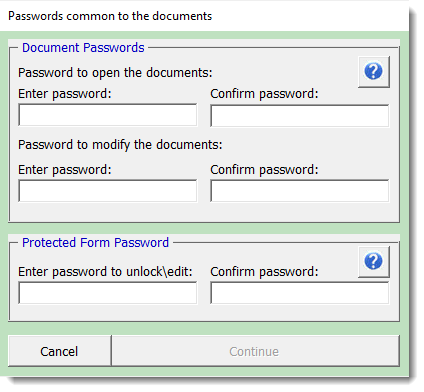Click the Cancel button

click(x=59, y=351)
